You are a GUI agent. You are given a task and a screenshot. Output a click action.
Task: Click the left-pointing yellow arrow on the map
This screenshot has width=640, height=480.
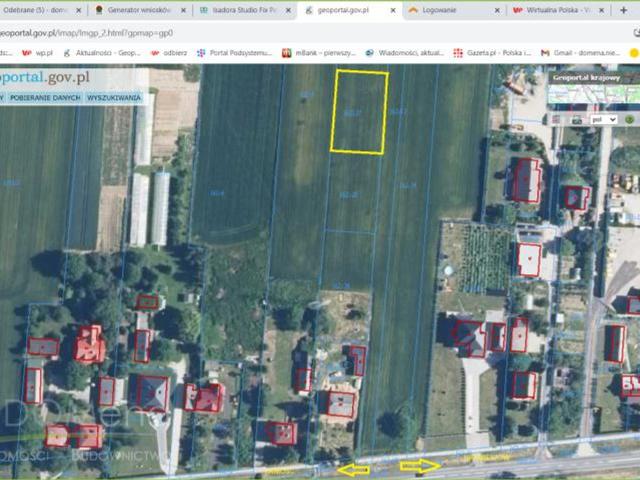coord(352,469)
